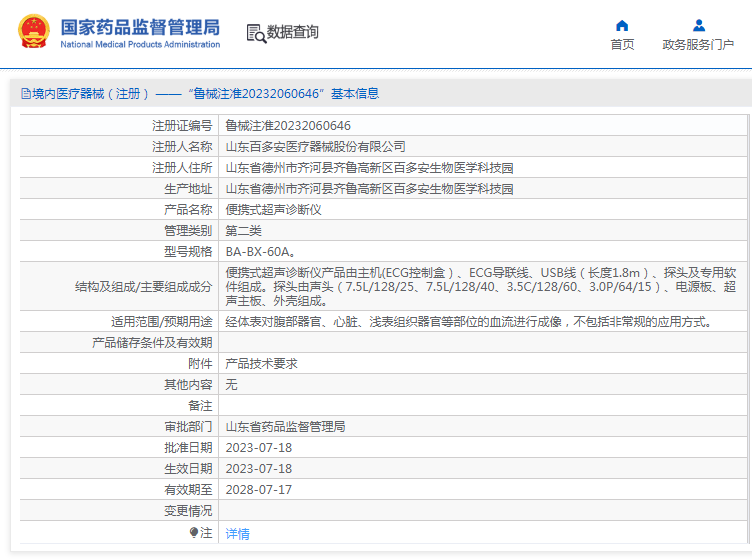Click the NMPA national emblem logo
This screenshot has width=752, height=559.
(34, 32)
